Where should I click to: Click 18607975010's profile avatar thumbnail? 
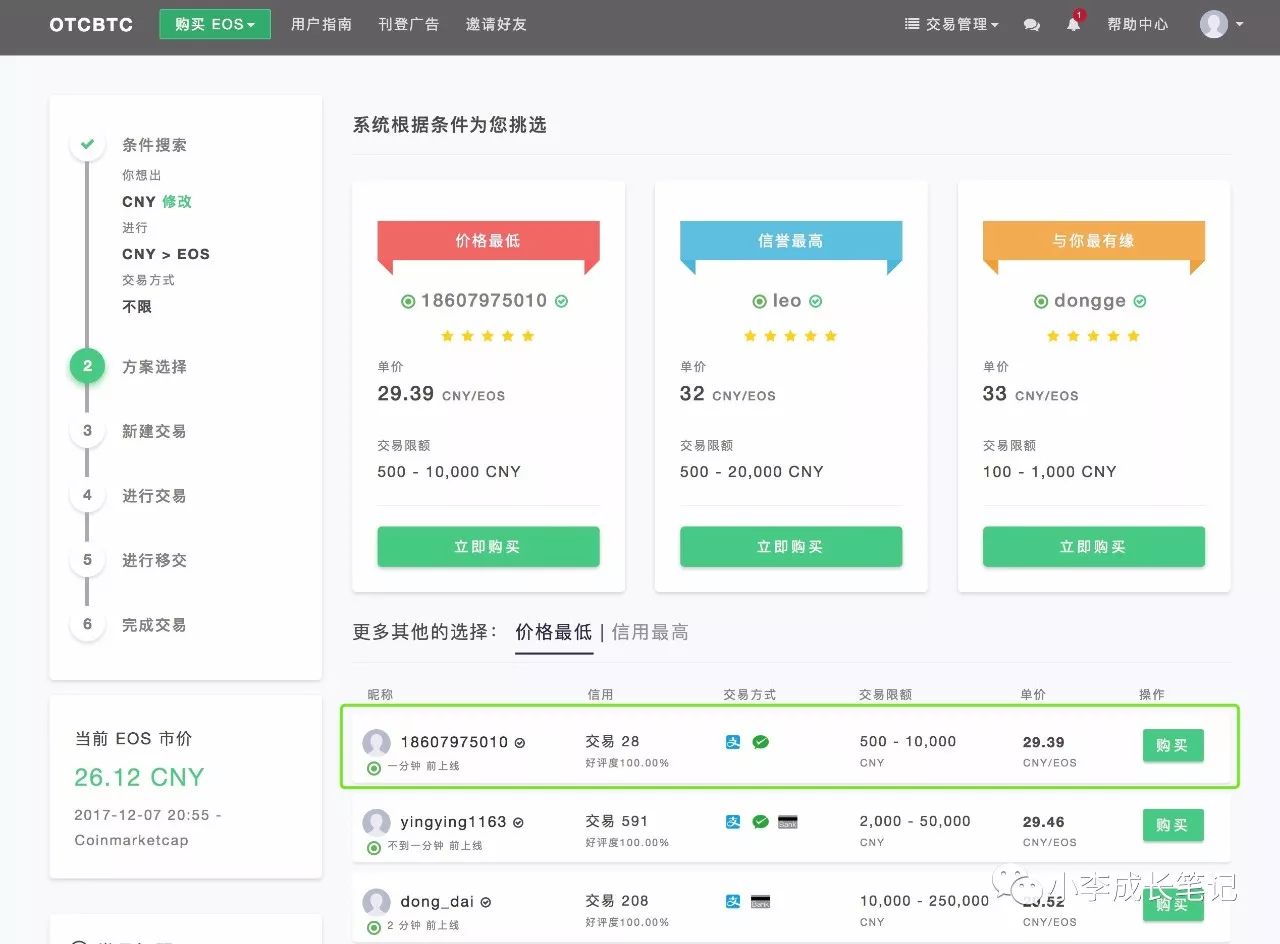point(377,743)
